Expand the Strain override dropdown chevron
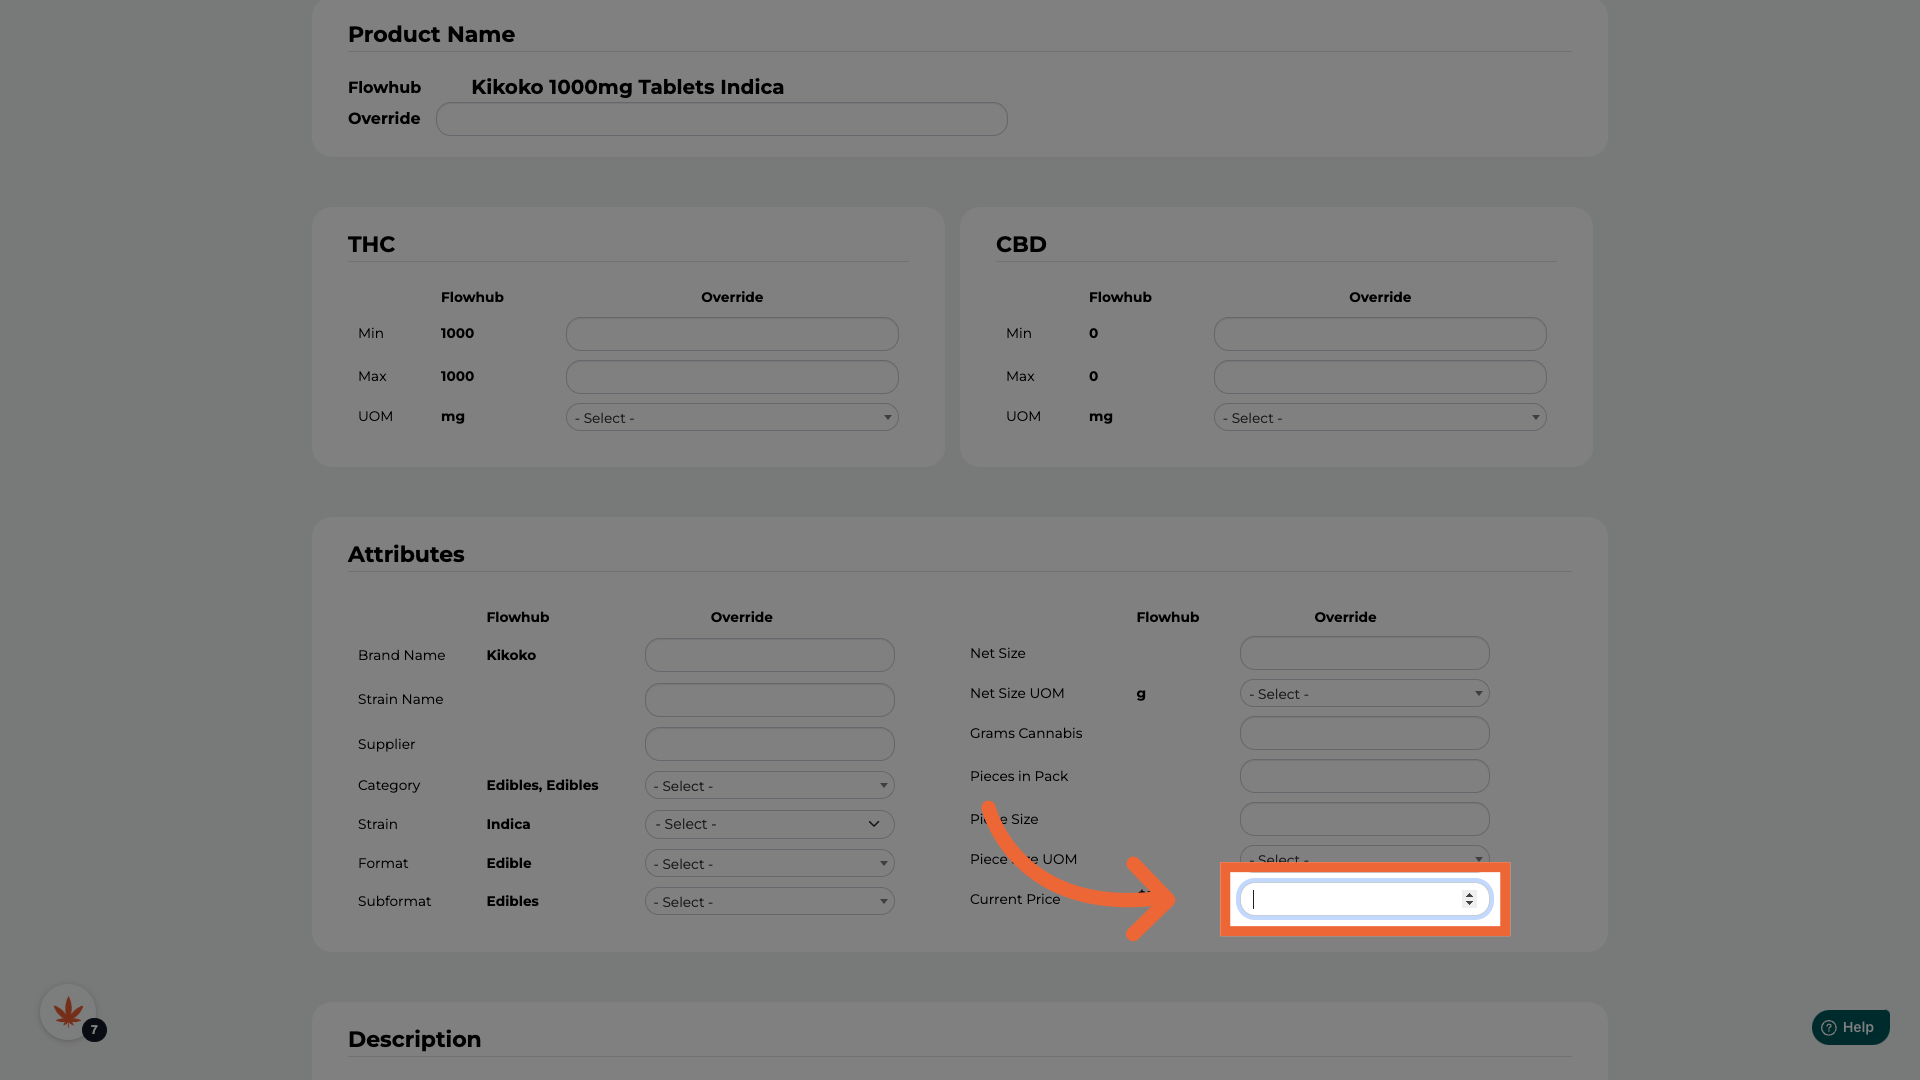Image resolution: width=1920 pixels, height=1080 pixels. point(873,824)
